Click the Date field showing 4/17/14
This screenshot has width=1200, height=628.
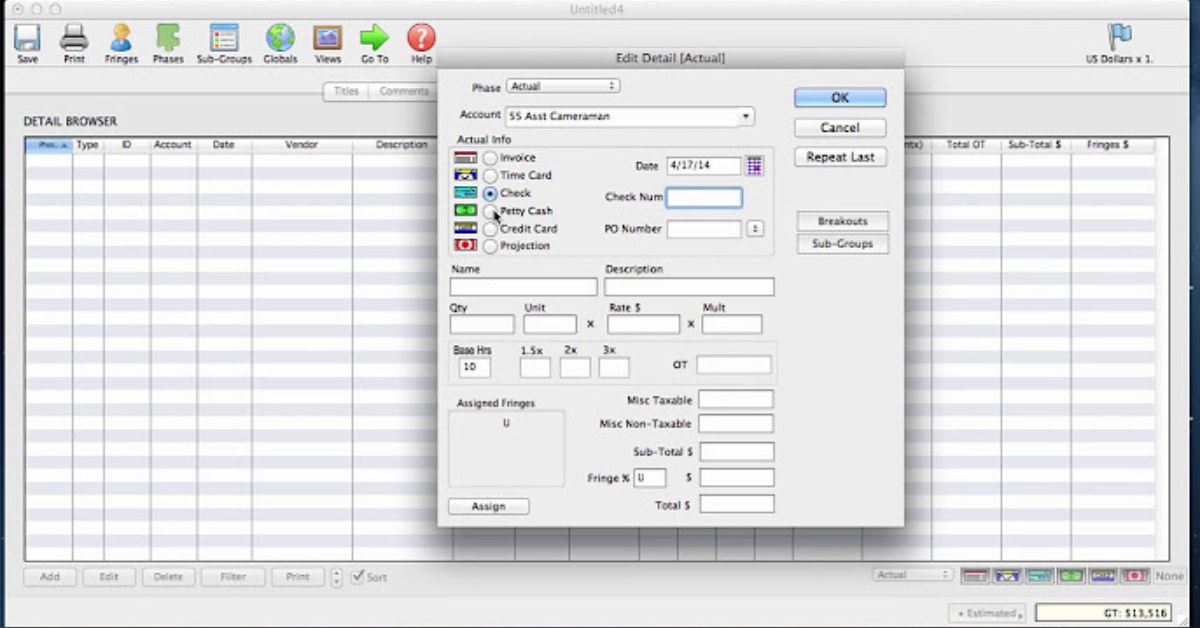coord(704,166)
